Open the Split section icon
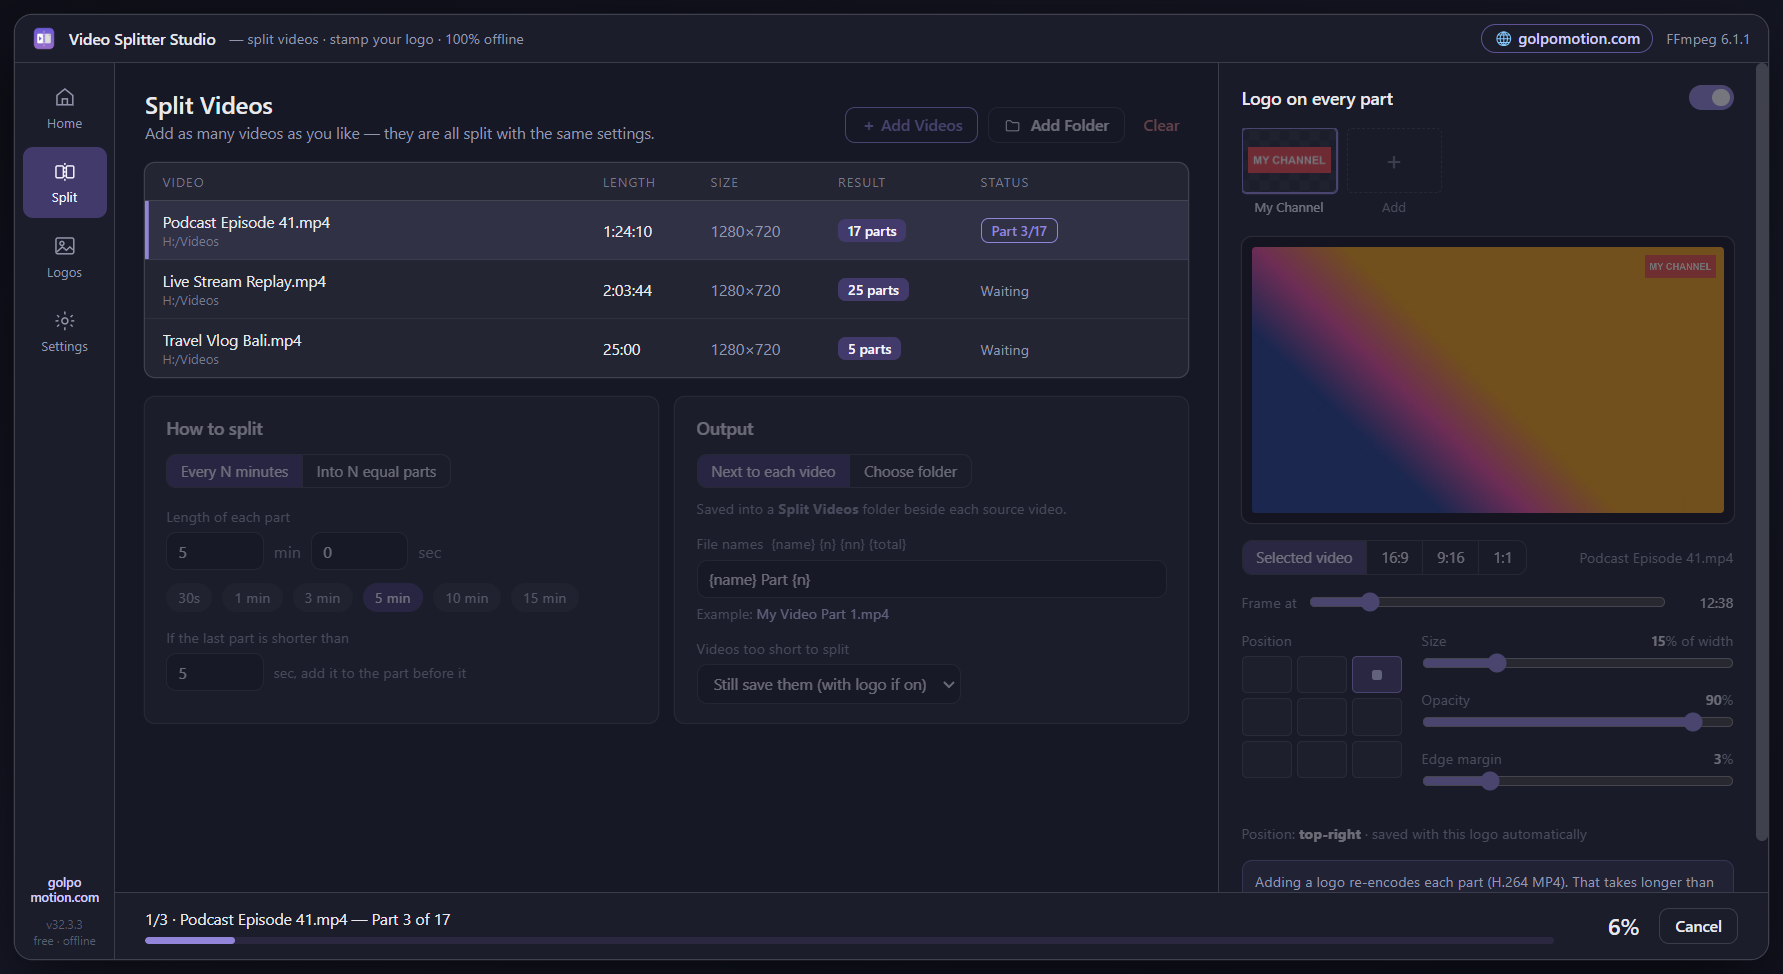Screen dimensions: 1783x974 pyautogui.click(x=64, y=172)
